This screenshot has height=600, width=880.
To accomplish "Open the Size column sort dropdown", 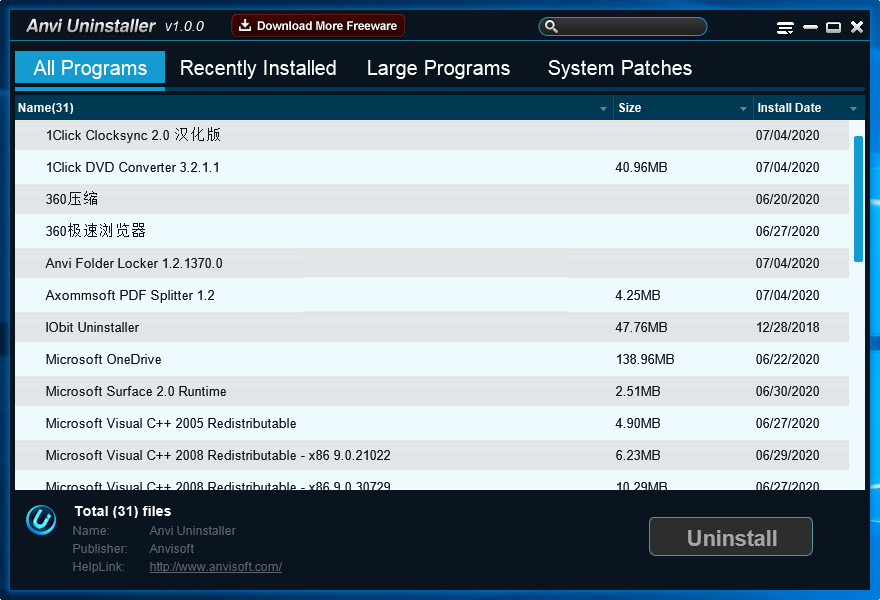I will click(x=744, y=108).
